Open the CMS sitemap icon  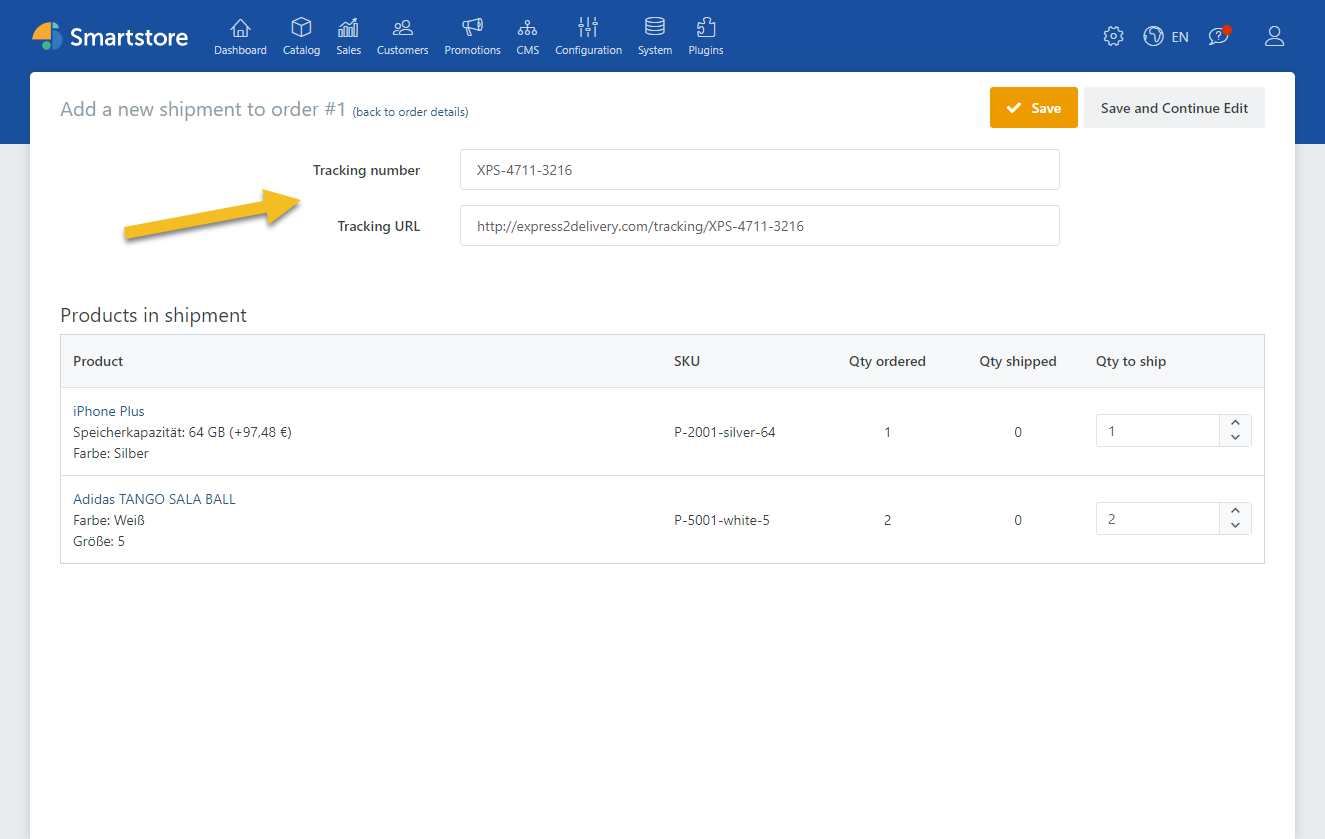[x=527, y=29]
